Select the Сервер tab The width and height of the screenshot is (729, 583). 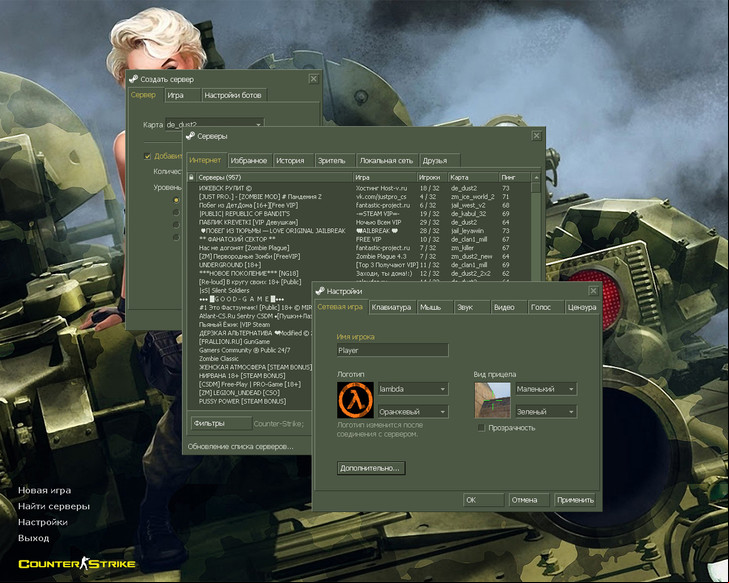pos(144,95)
